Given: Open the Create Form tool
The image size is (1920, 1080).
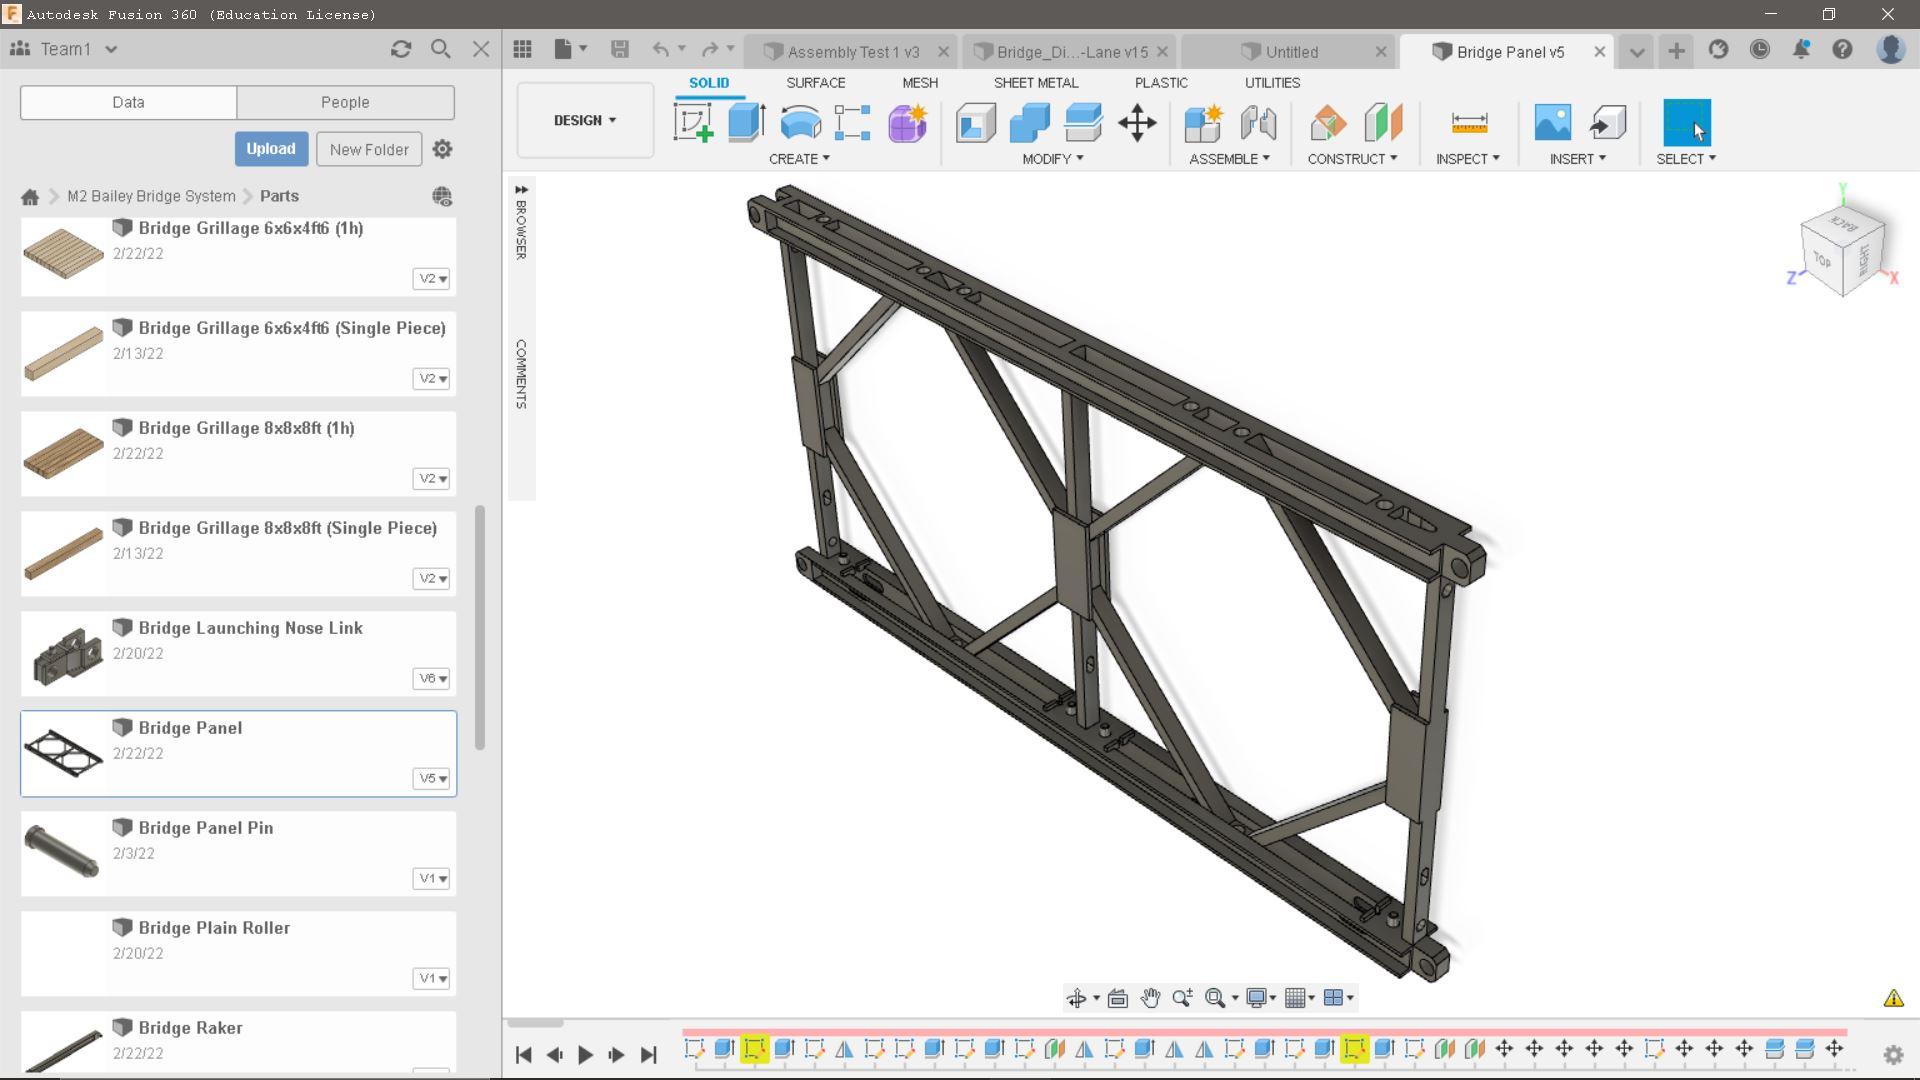Looking at the screenshot, I should pos(906,122).
